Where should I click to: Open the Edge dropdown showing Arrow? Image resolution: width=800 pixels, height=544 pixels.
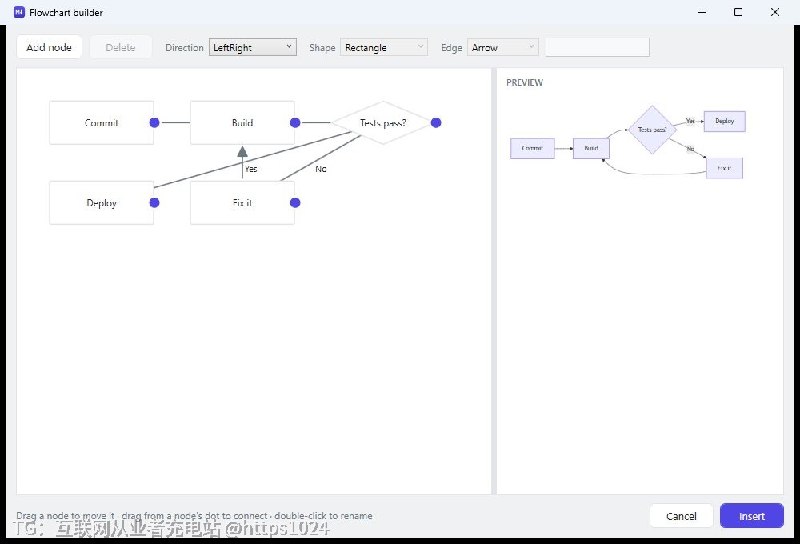(503, 47)
